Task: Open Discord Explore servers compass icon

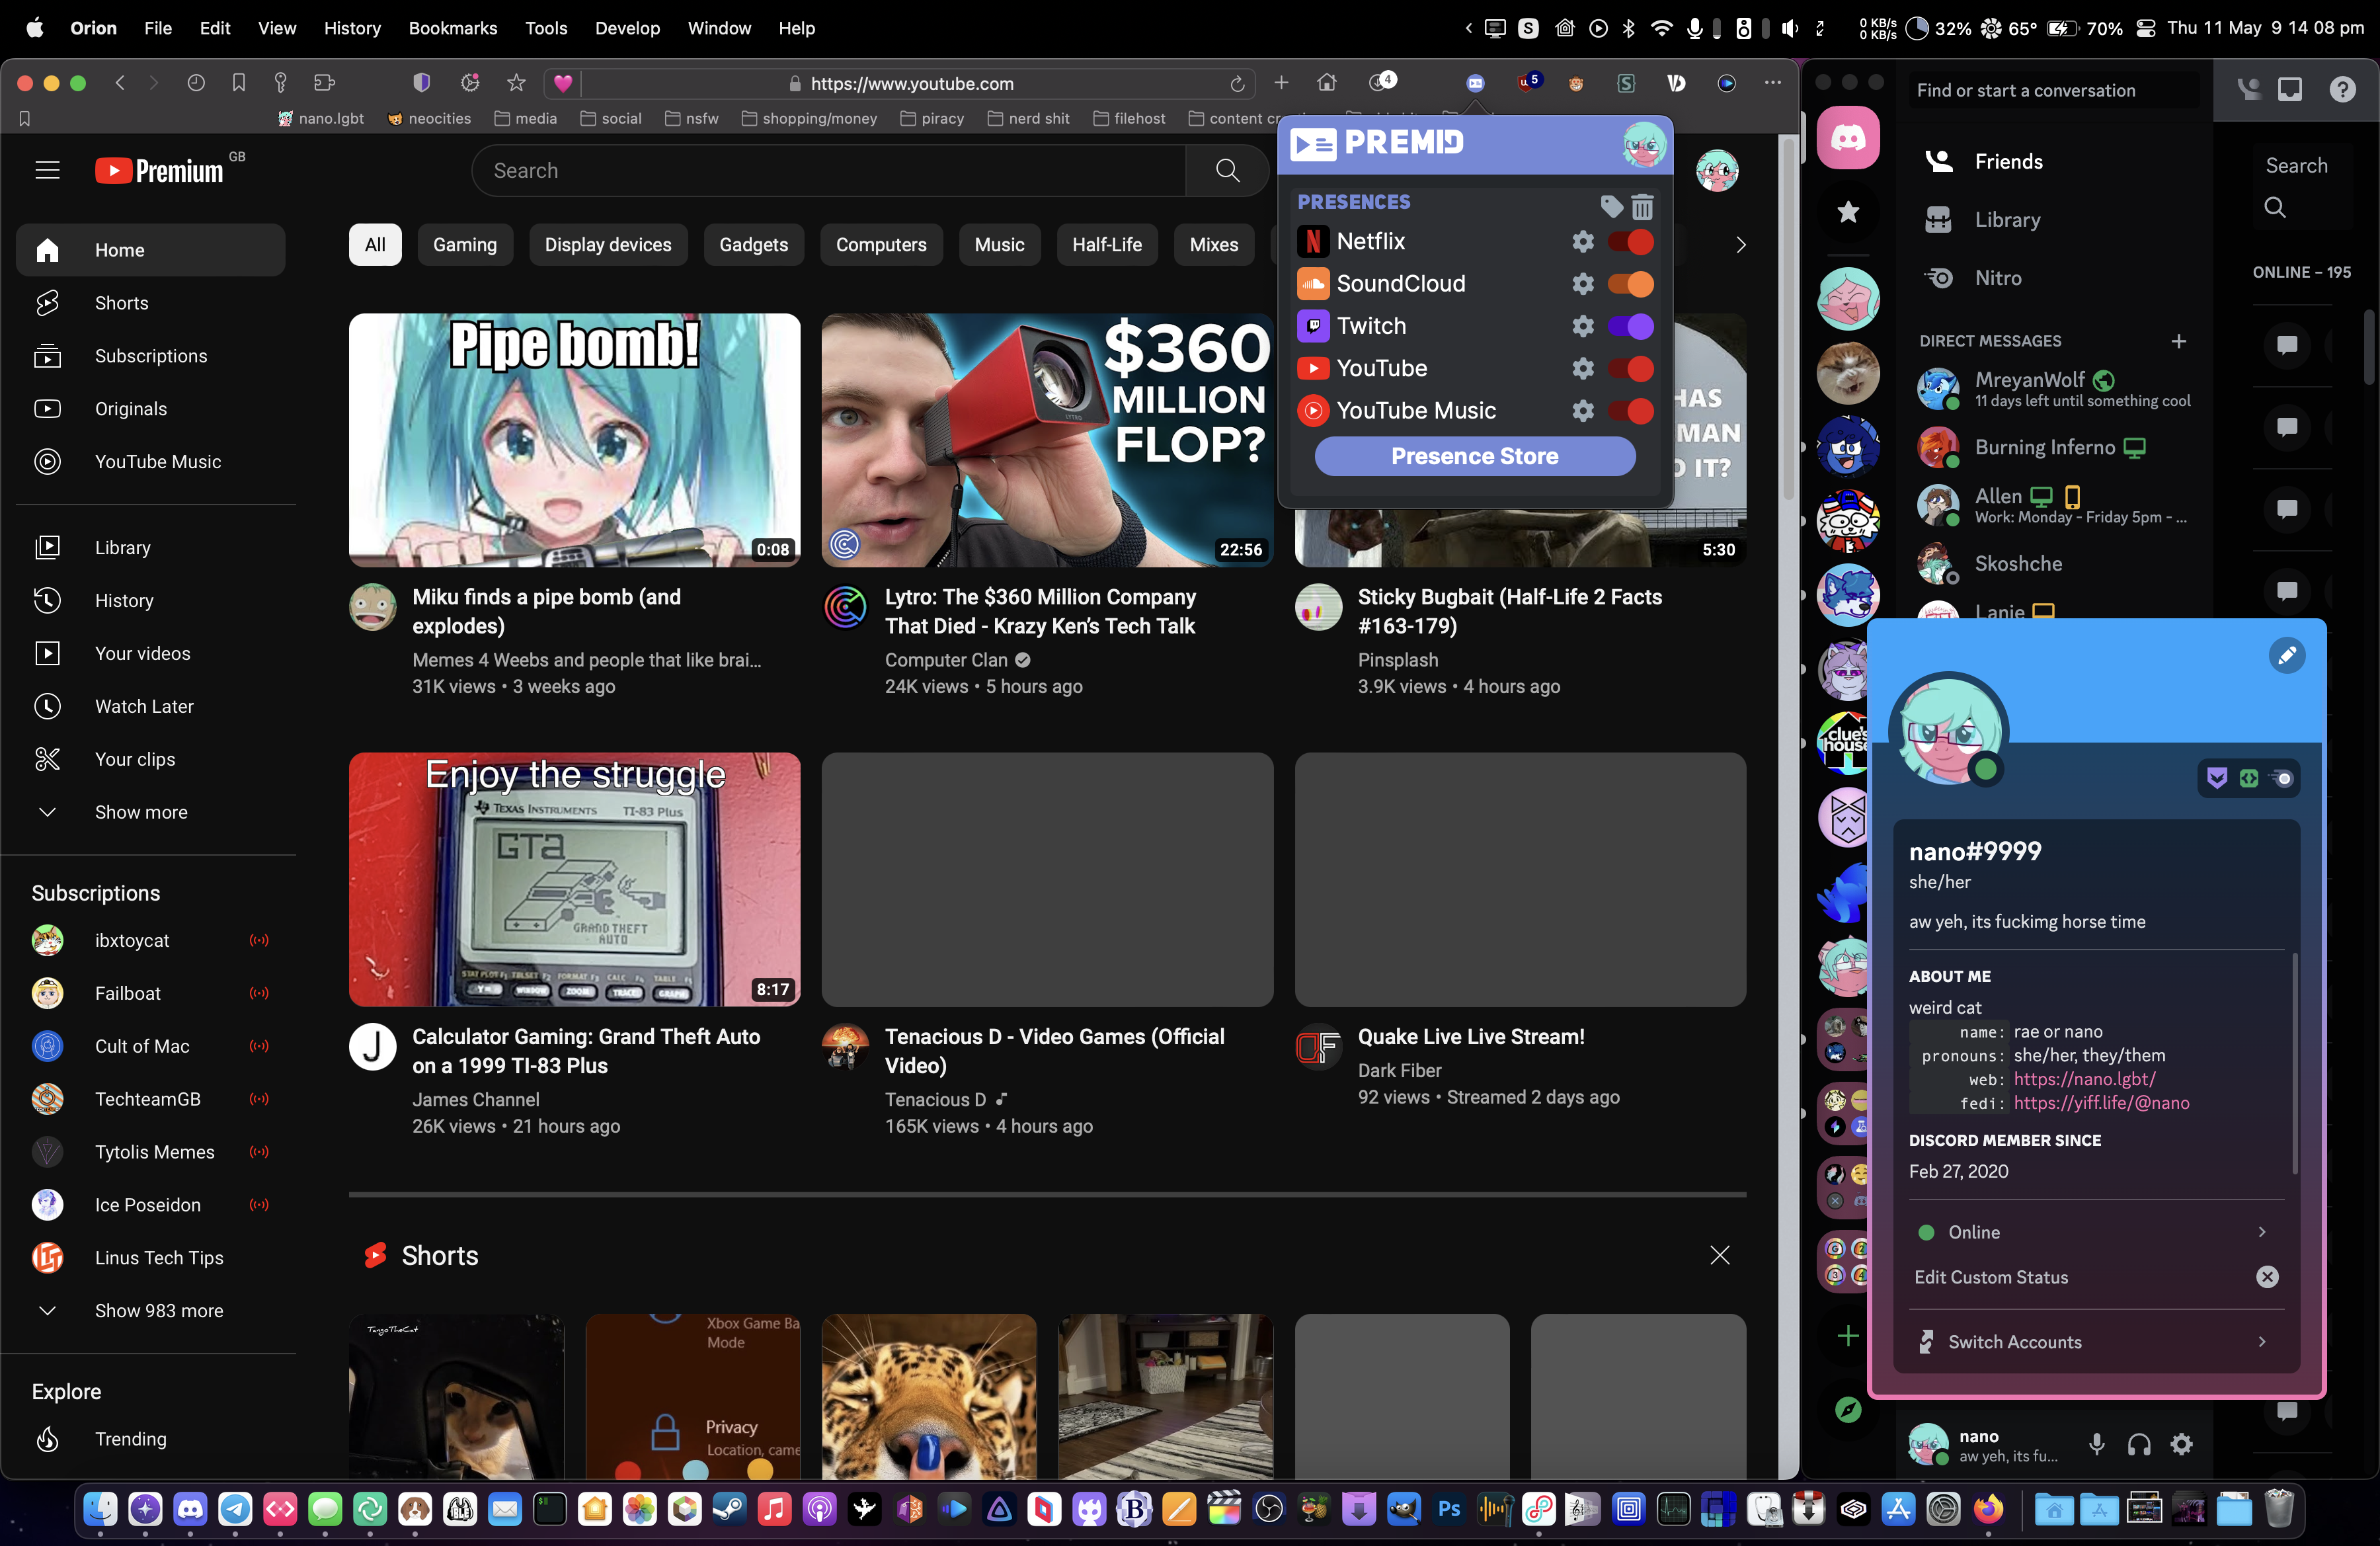Action: click(x=1848, y=1410)
